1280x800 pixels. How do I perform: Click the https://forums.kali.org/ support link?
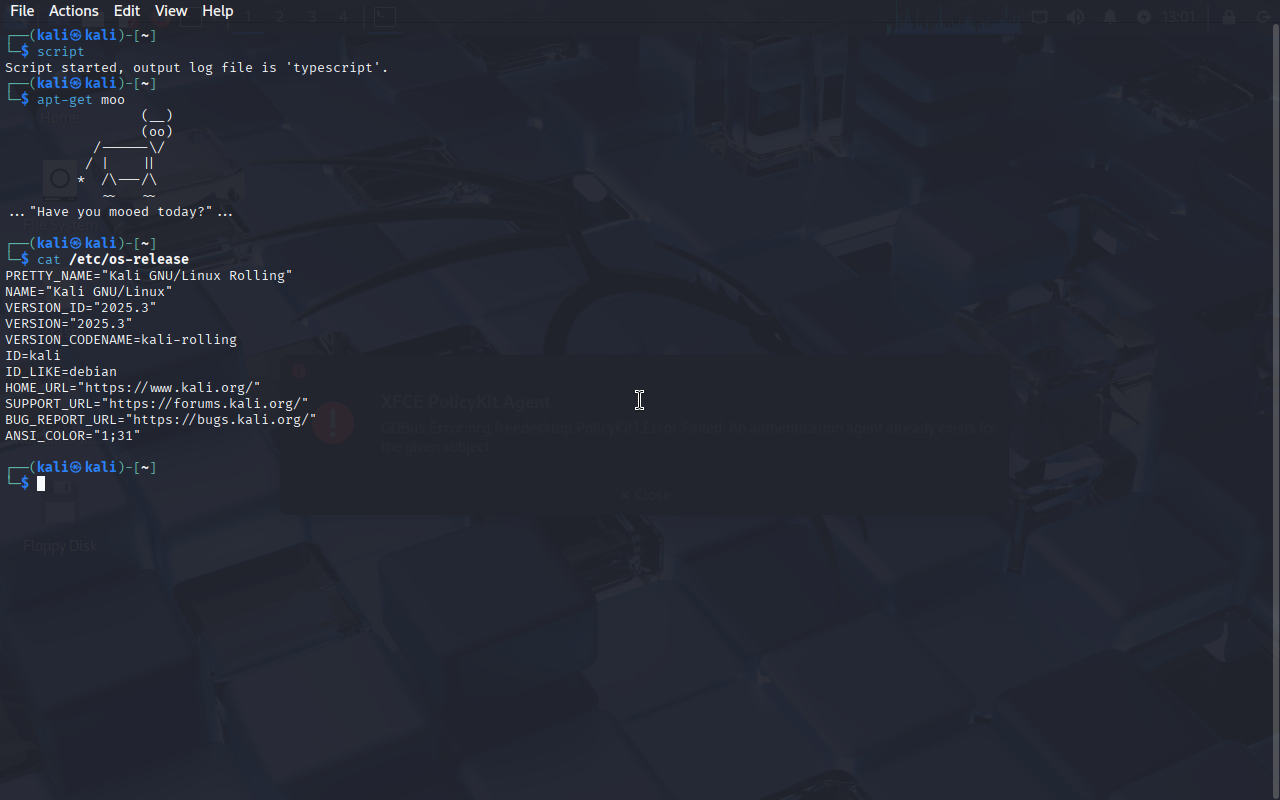point(204,403)
